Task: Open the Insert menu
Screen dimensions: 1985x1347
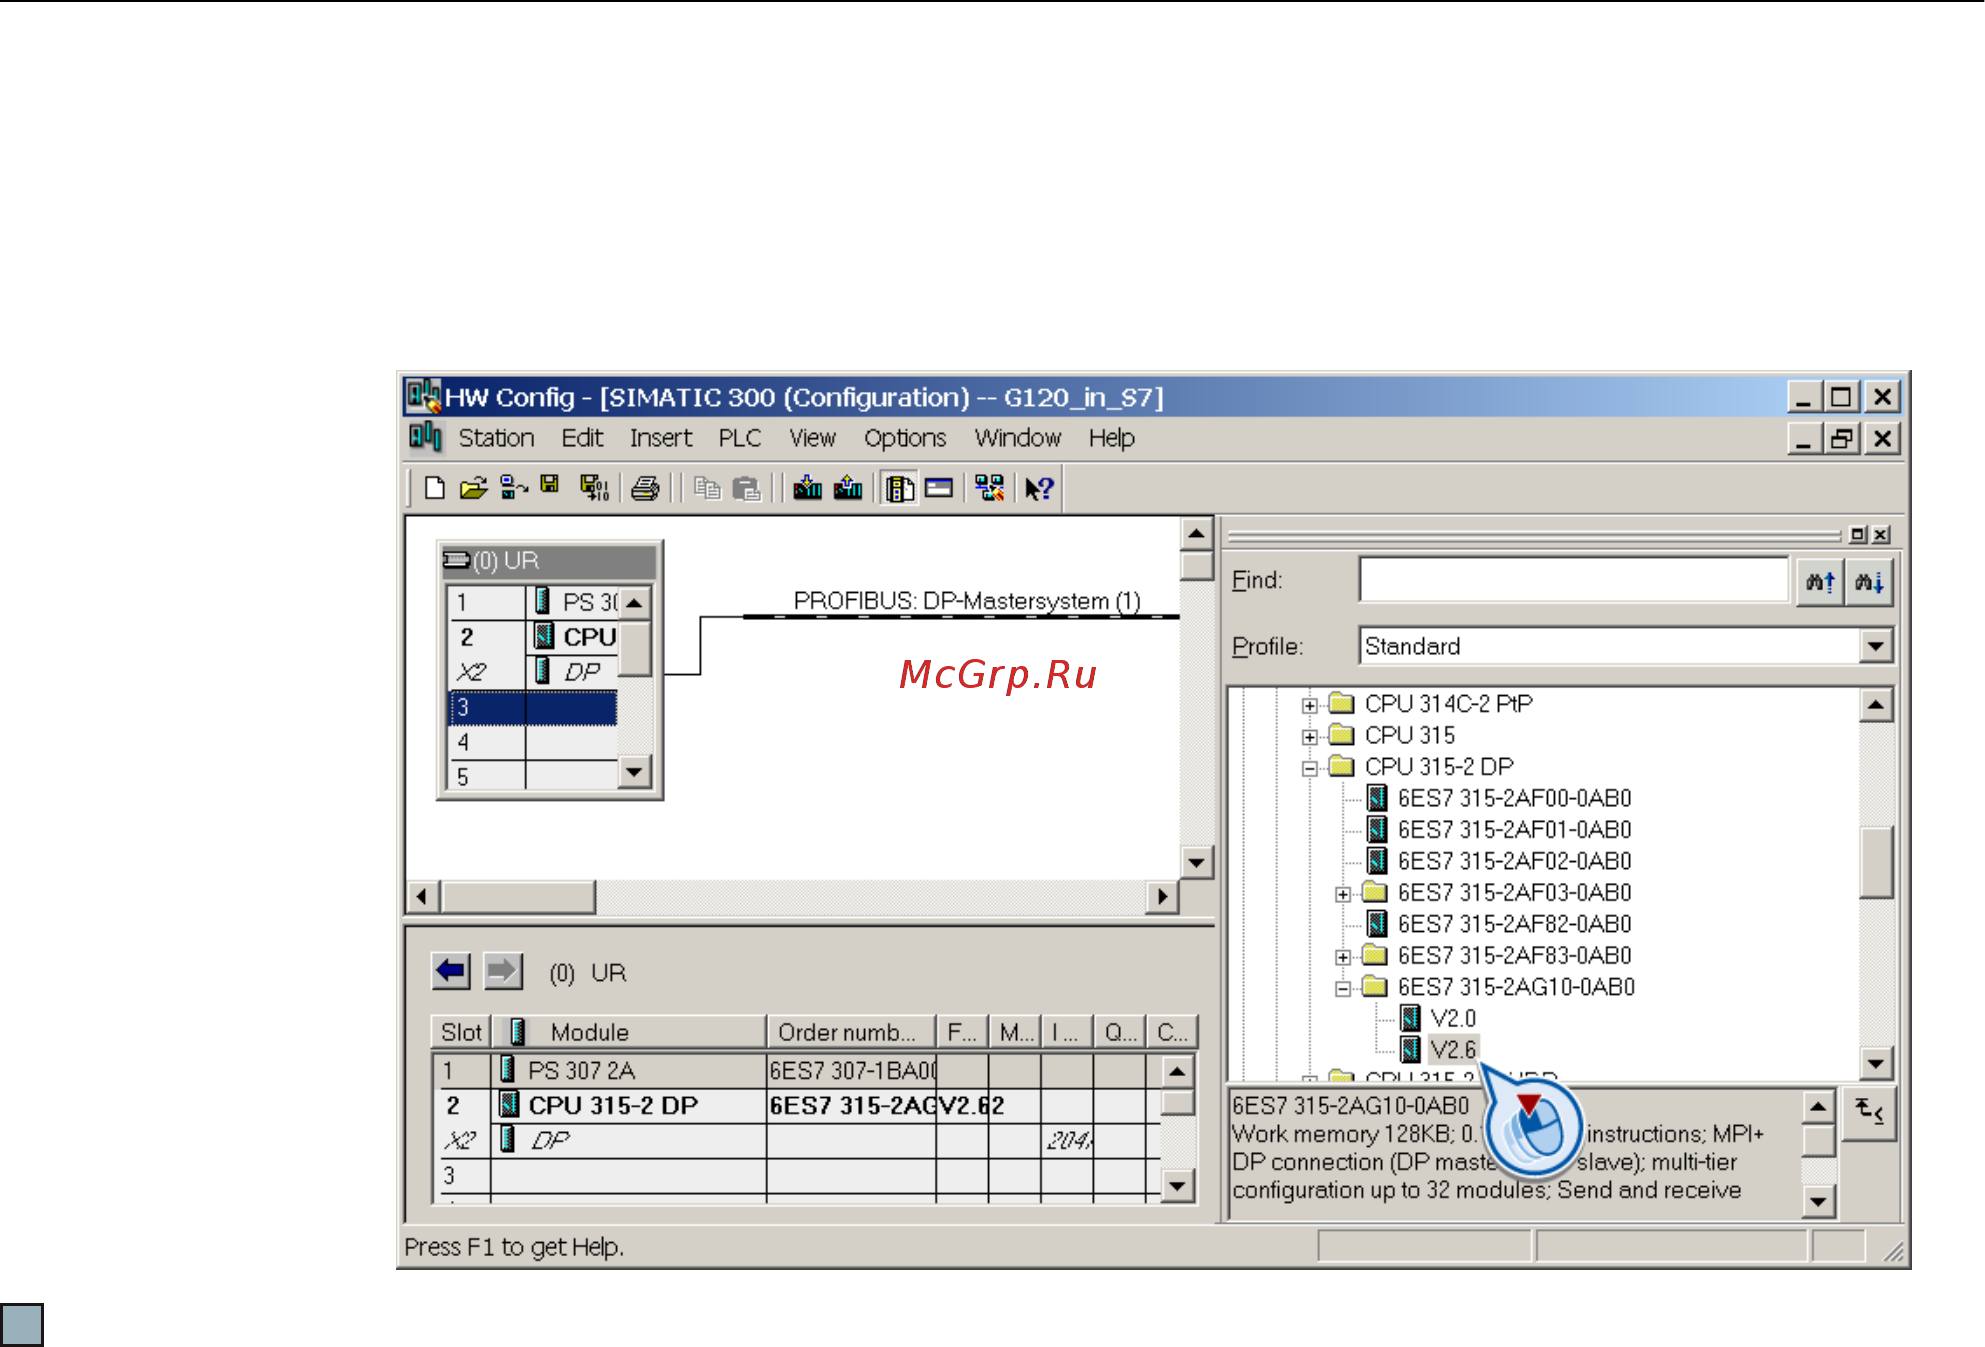Action: pos(660,438)
